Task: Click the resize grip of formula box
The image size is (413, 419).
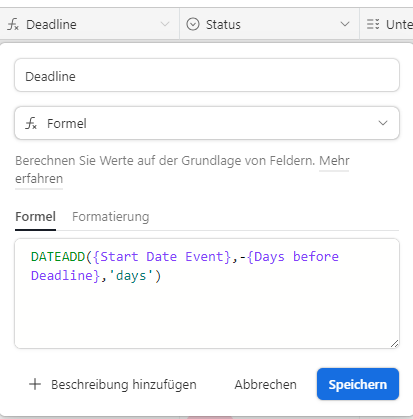Action: coord(394,344)
